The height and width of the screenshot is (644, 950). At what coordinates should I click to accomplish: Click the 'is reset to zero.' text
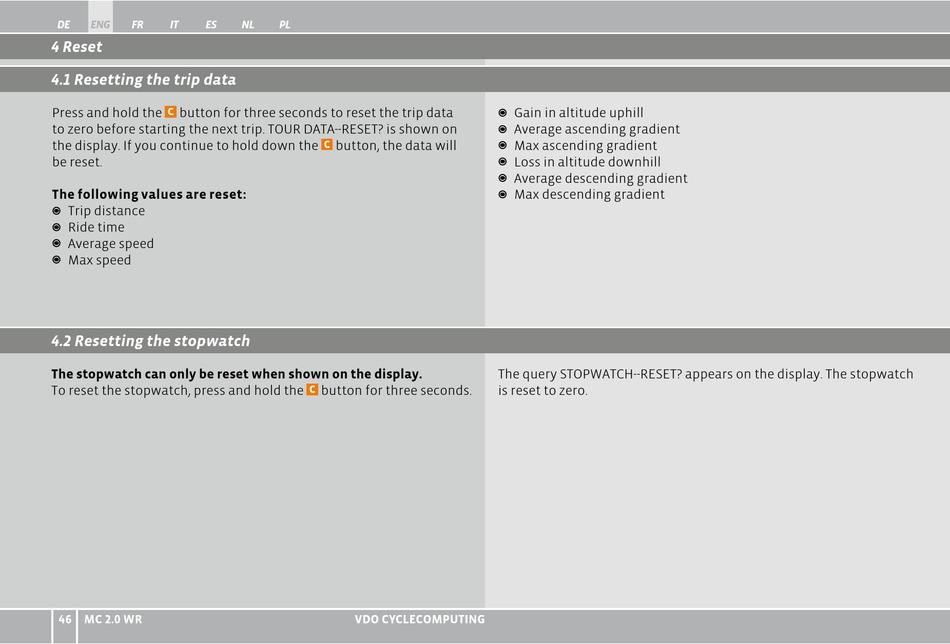coord(542,390)
